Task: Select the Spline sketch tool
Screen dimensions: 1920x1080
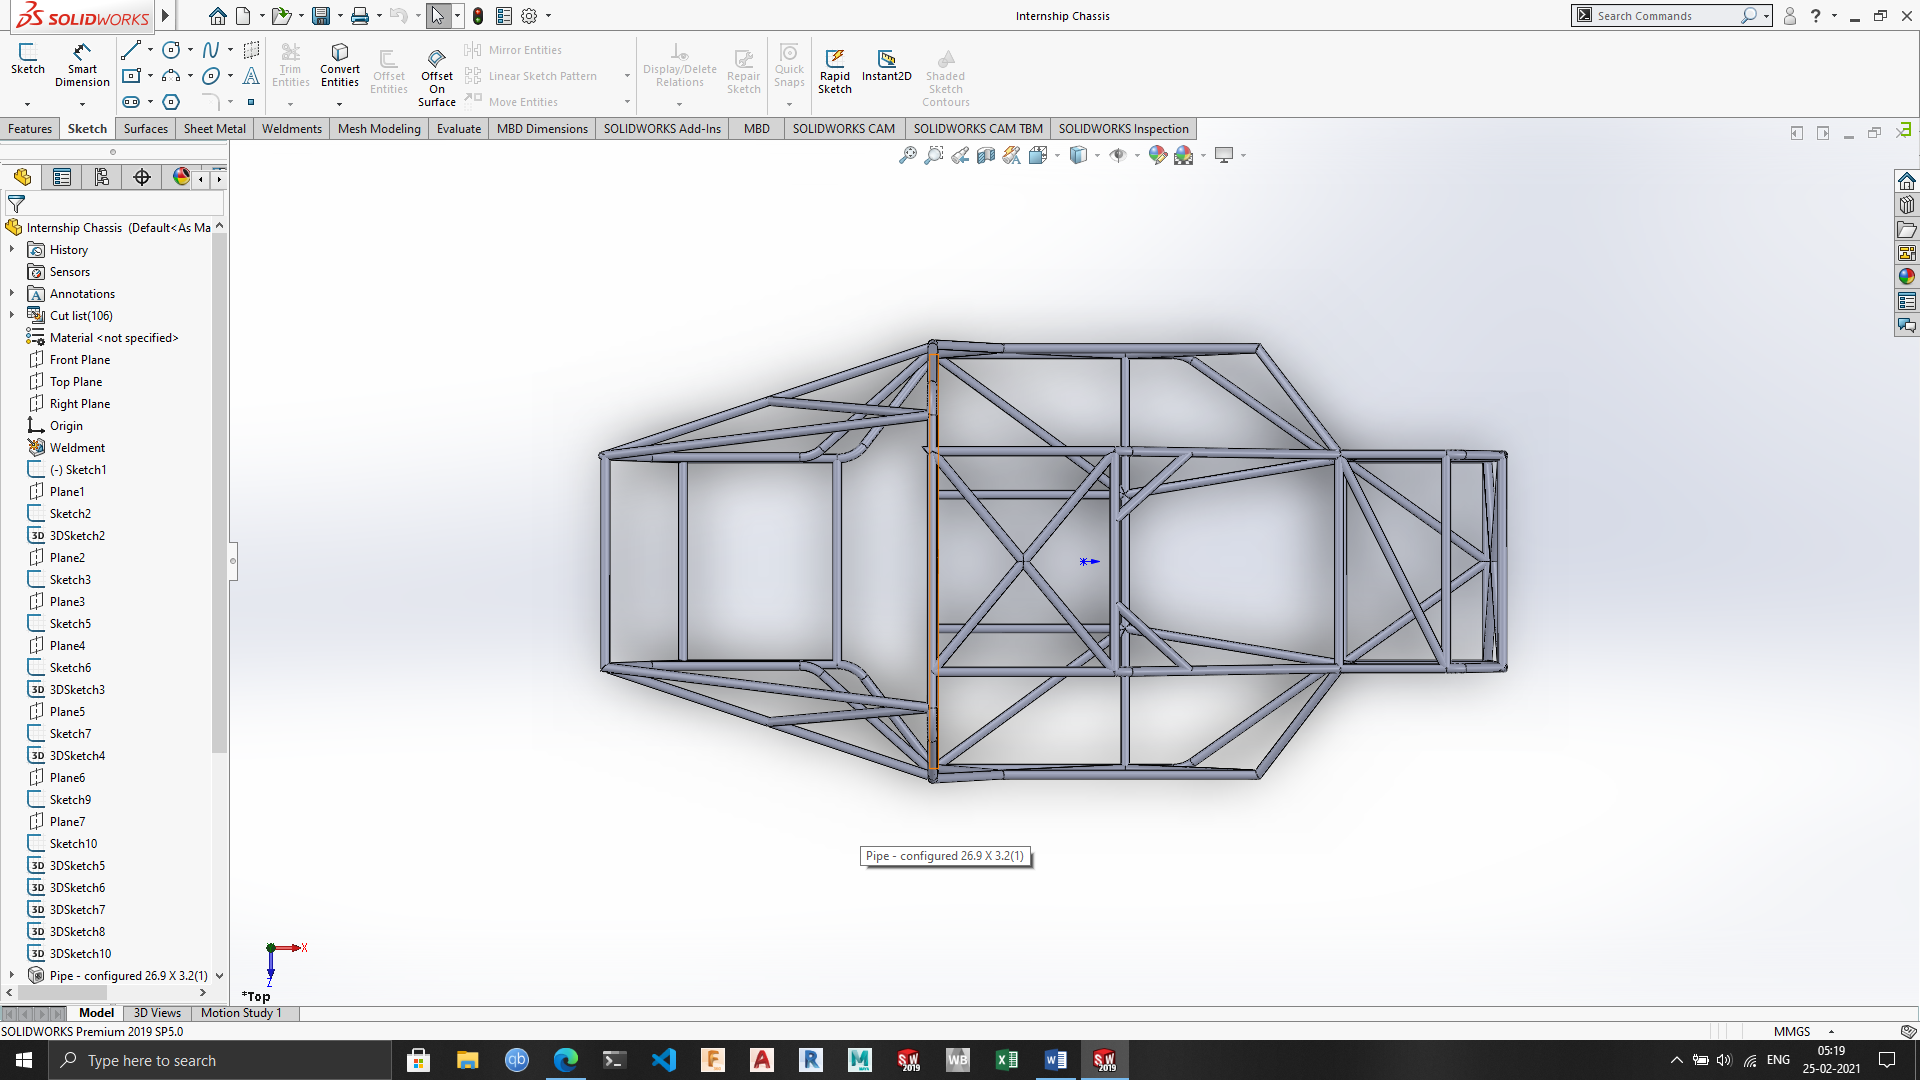Action: coord(211,50)
